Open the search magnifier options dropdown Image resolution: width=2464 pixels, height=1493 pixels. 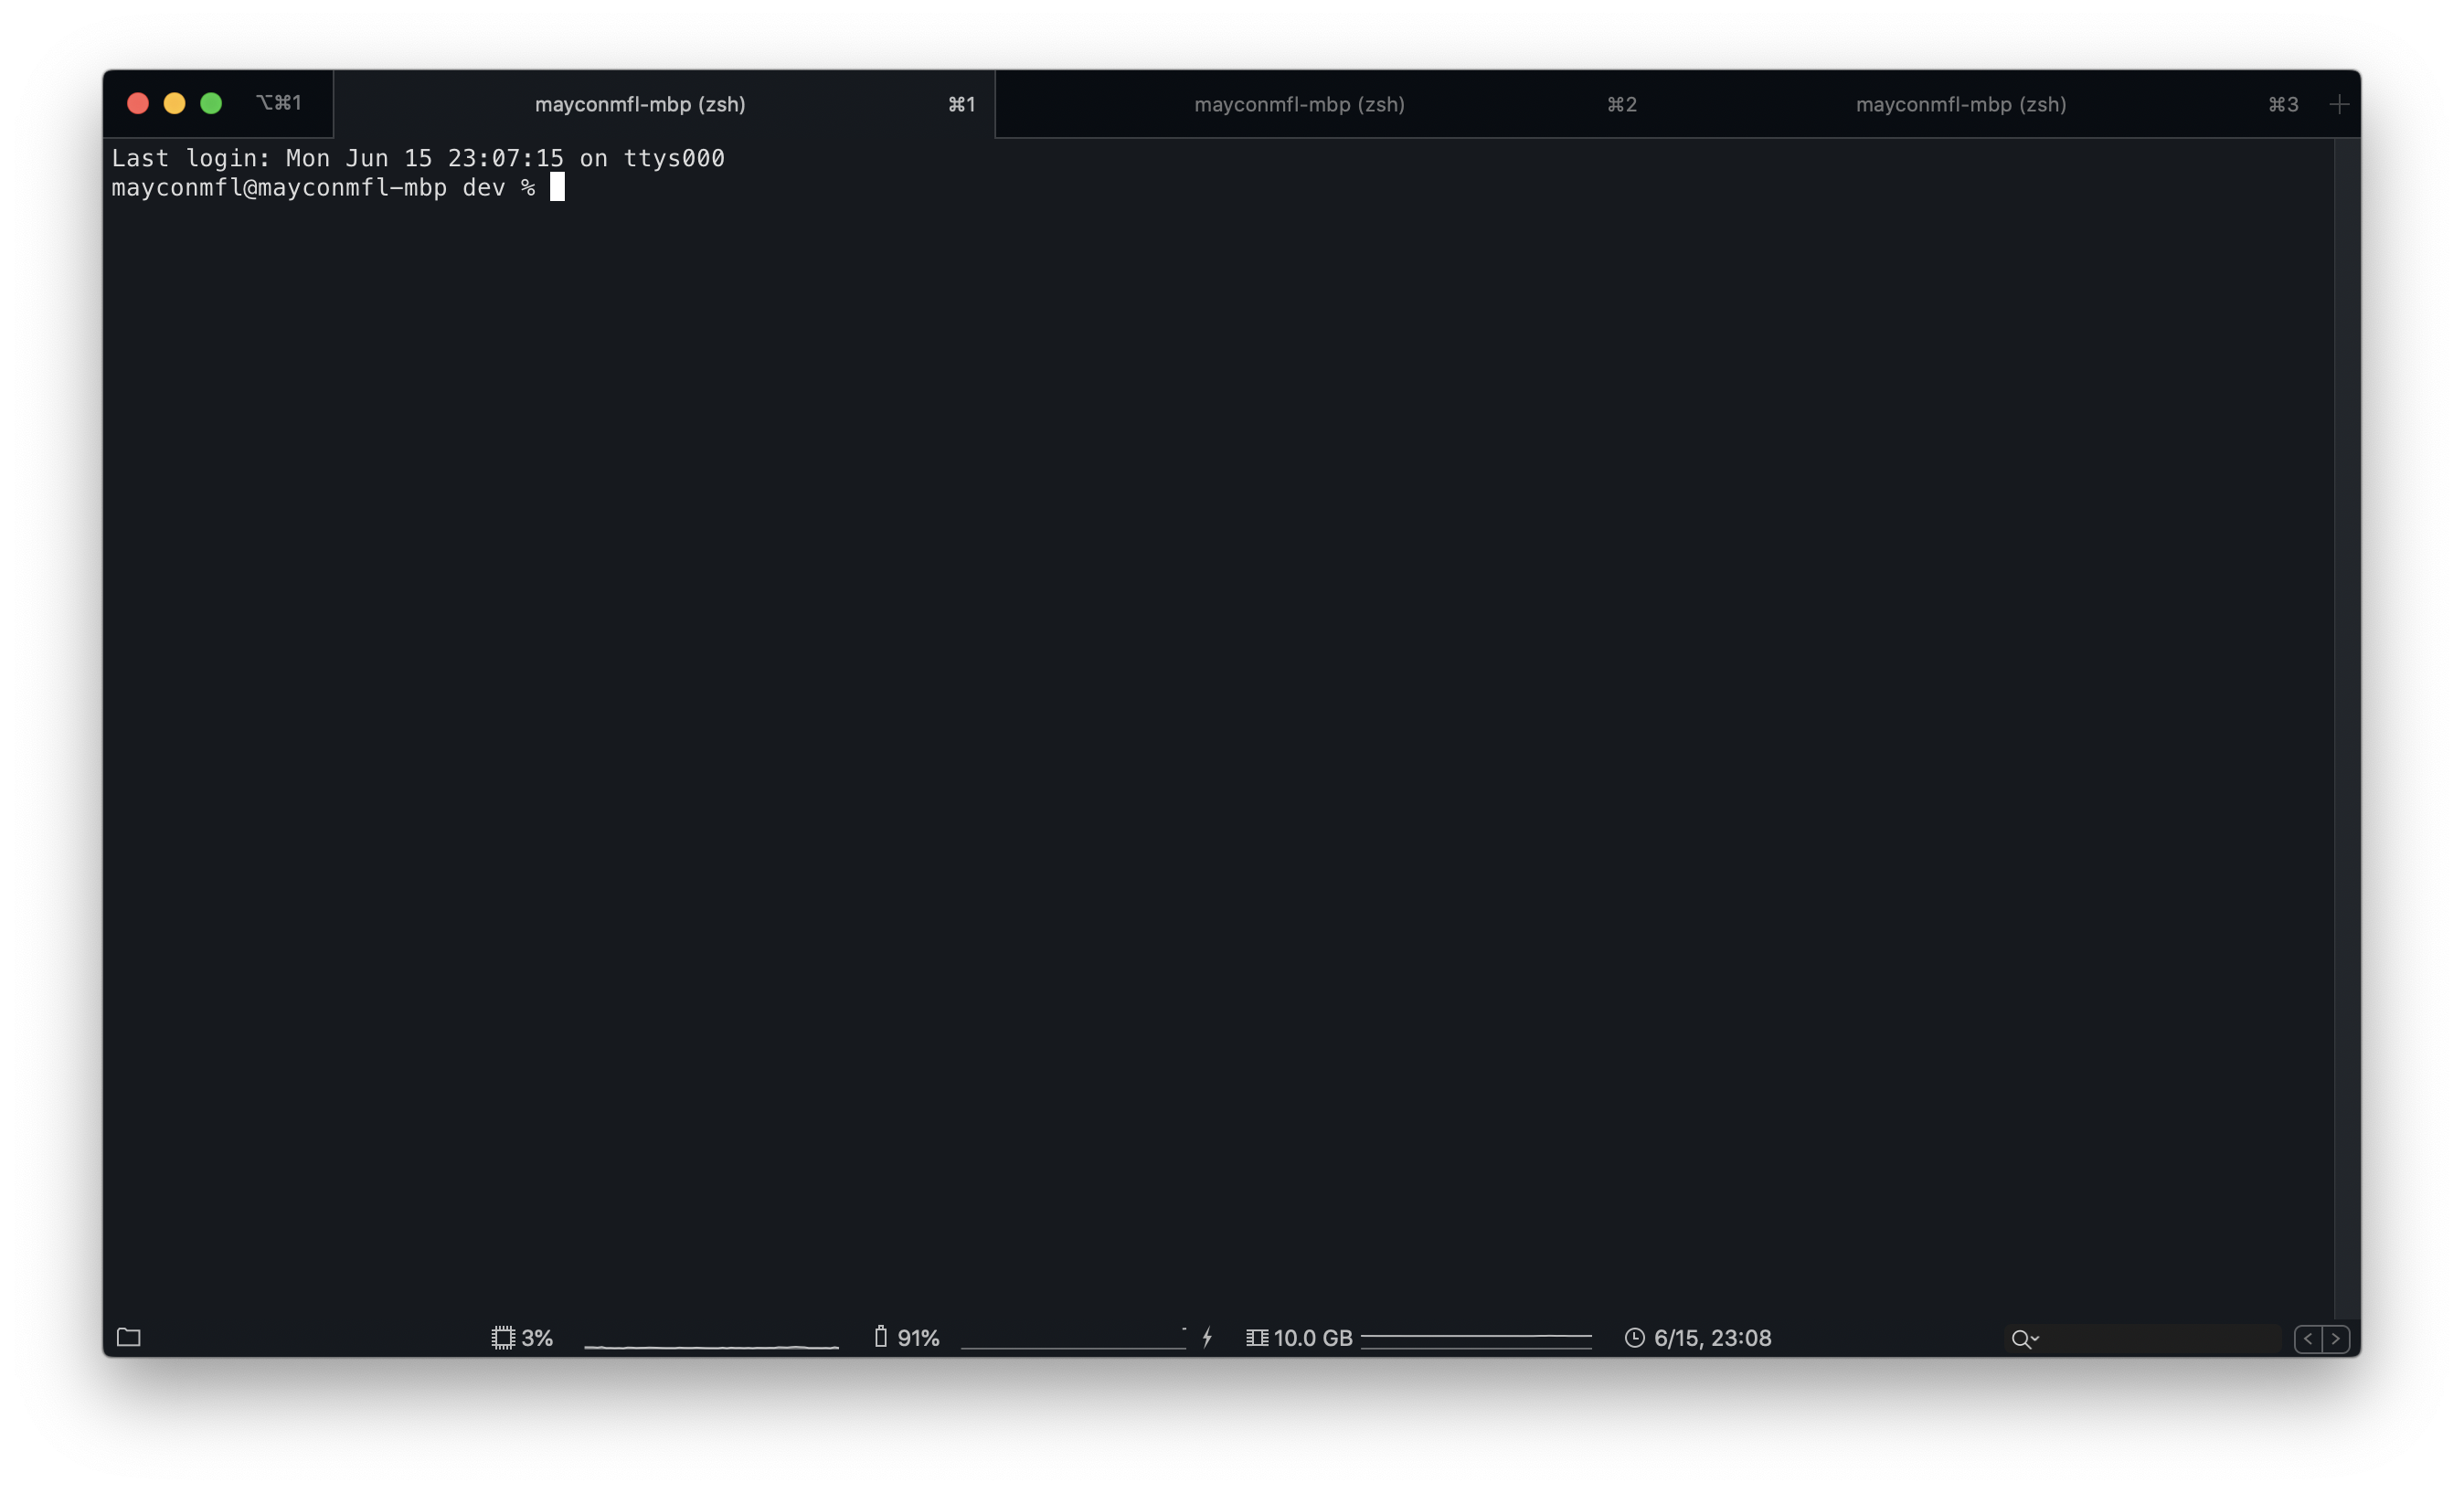pos(2025,1339)
